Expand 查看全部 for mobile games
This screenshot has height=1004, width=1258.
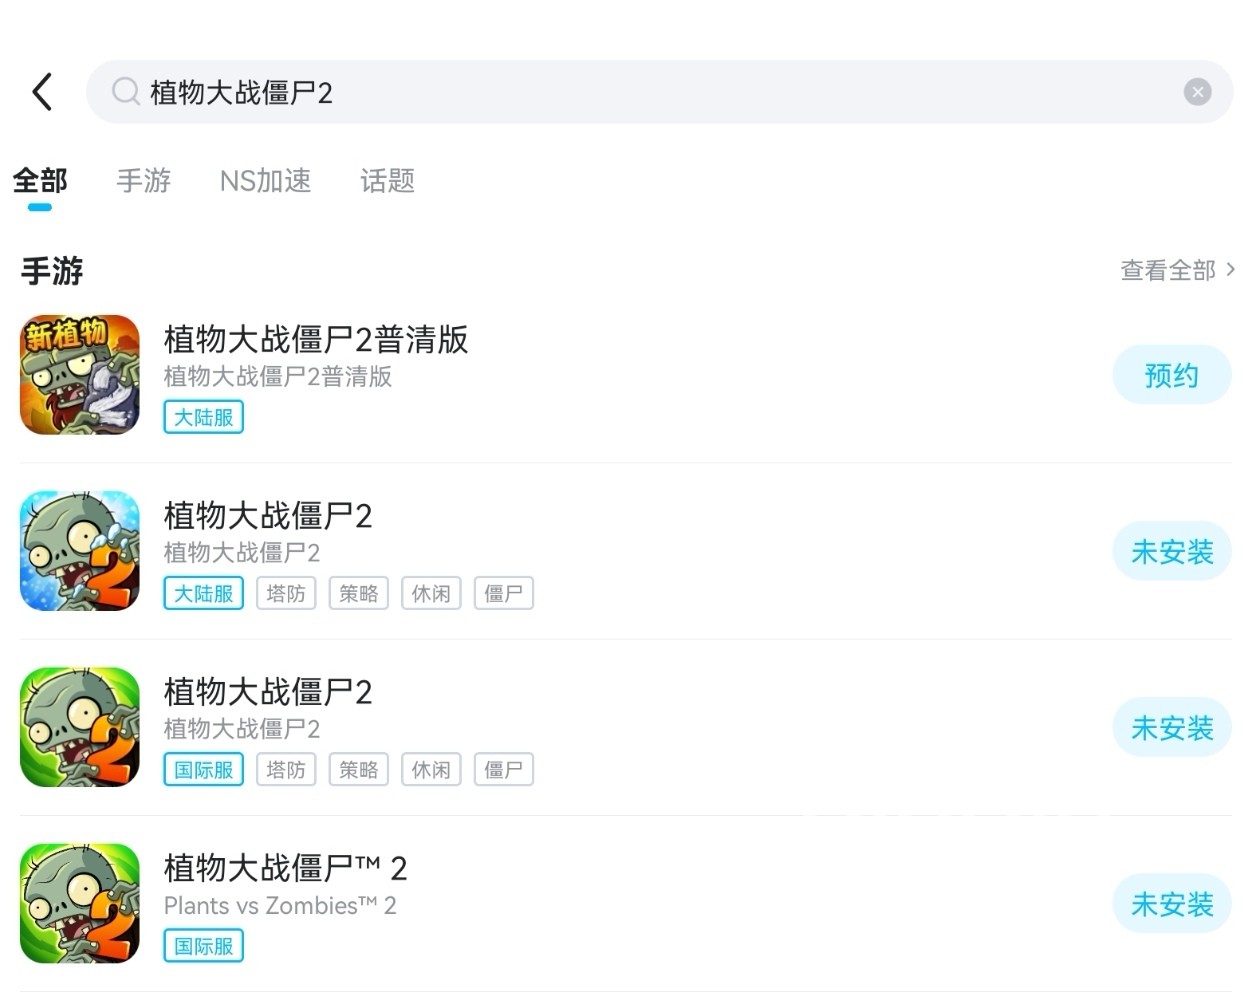1176,270
